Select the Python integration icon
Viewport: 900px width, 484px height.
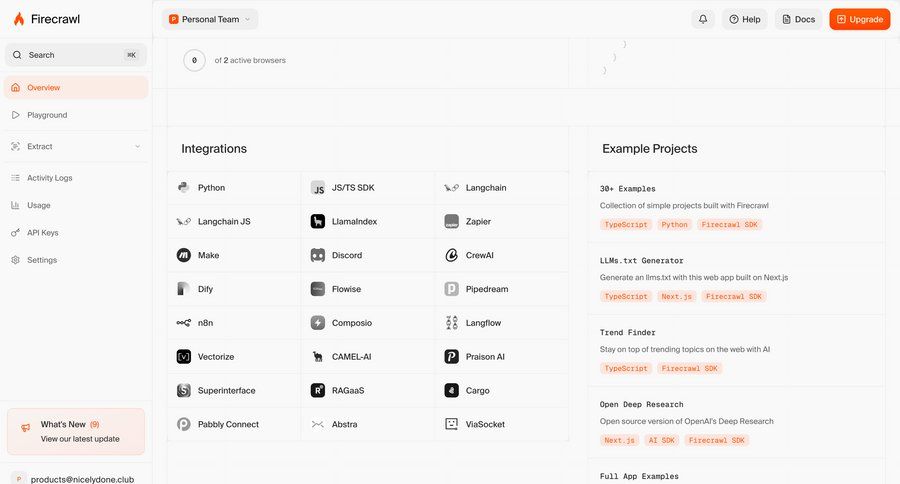point(184,188)
